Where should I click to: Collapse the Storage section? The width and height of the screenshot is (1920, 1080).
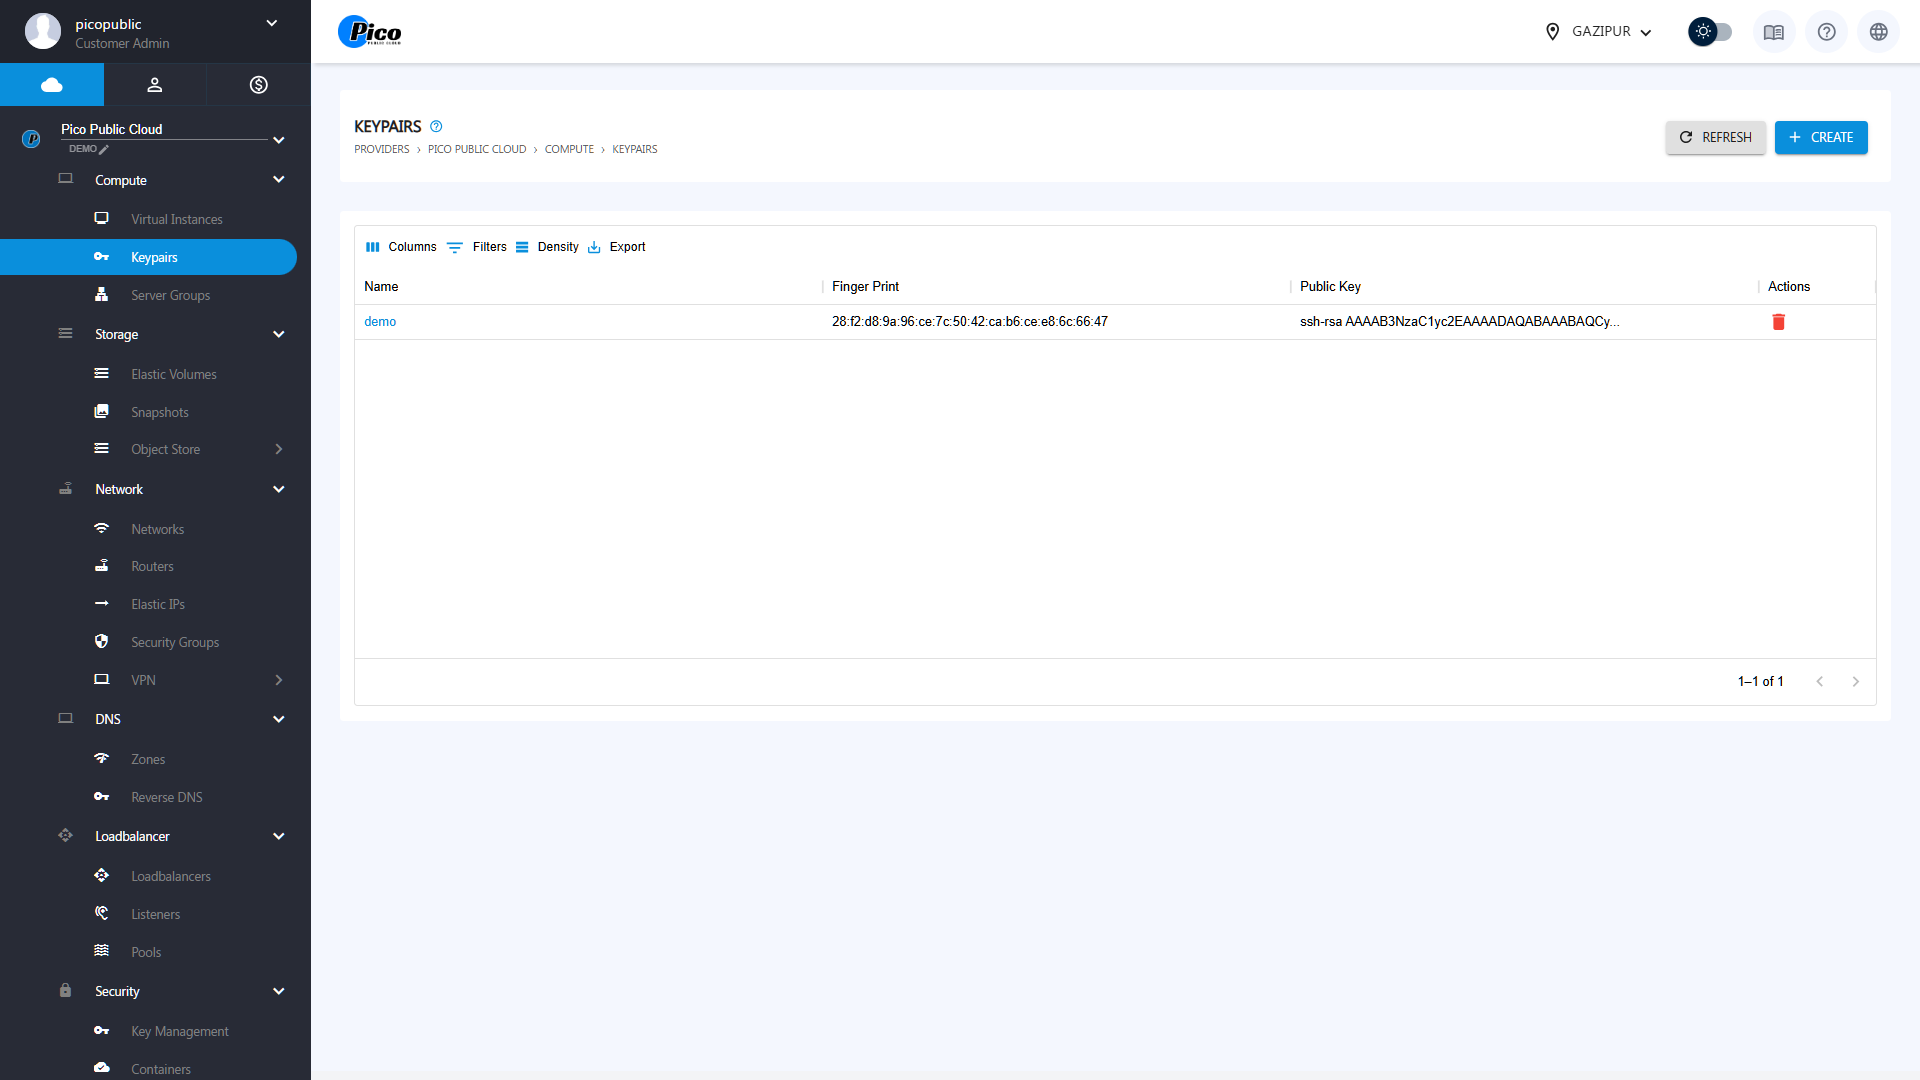click(x=278, y=335)
